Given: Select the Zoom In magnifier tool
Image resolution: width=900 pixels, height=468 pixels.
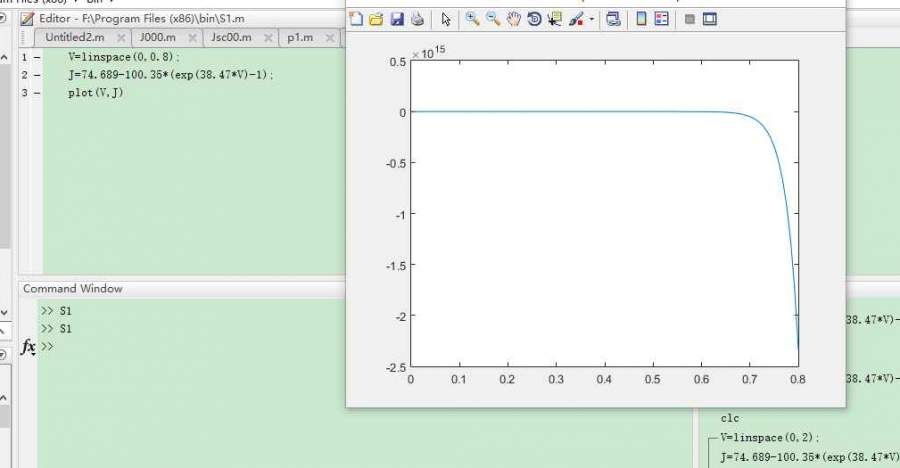Looking at the screenshot, I should (x=473, y=19).
